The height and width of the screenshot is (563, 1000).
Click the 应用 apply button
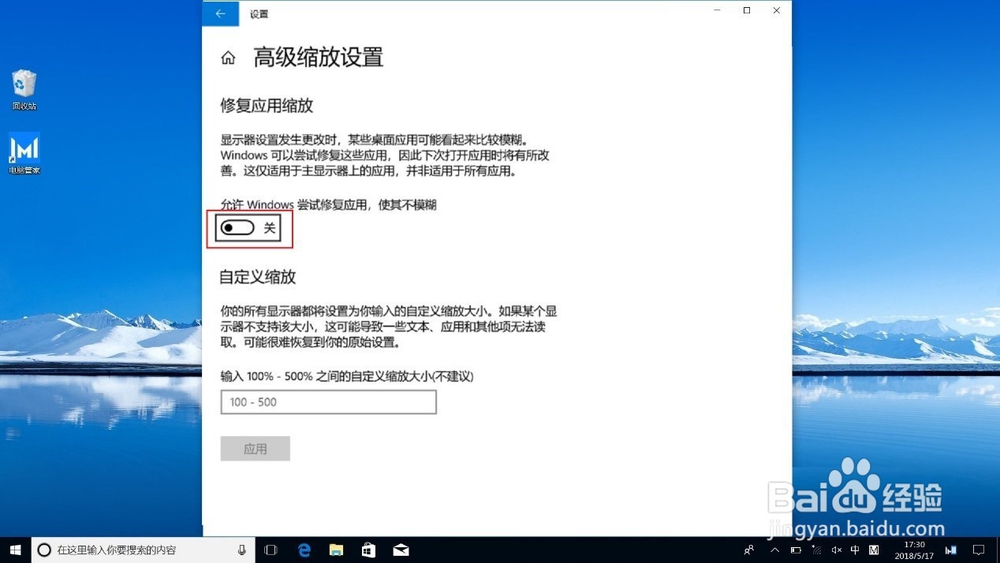coord(255,449)
